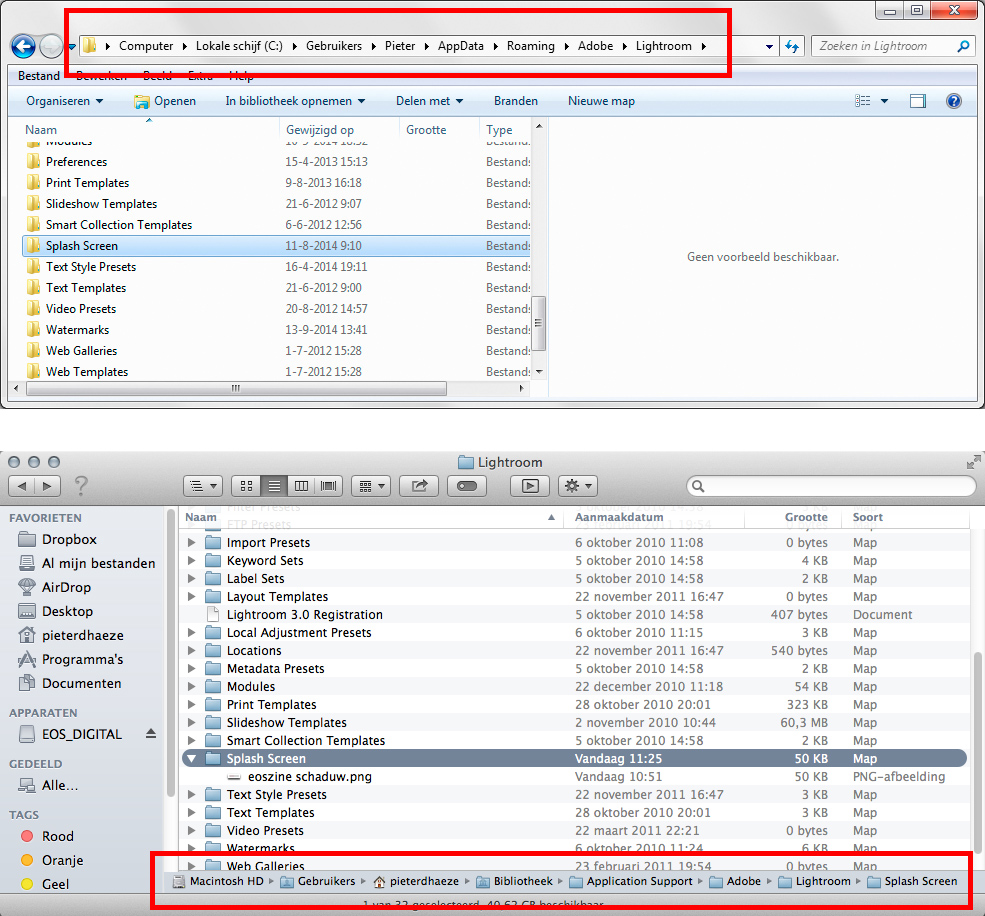Viewport: 985px width, 916px height.
Task: Open the Bestand menu
Action: [x=39, y=76]
